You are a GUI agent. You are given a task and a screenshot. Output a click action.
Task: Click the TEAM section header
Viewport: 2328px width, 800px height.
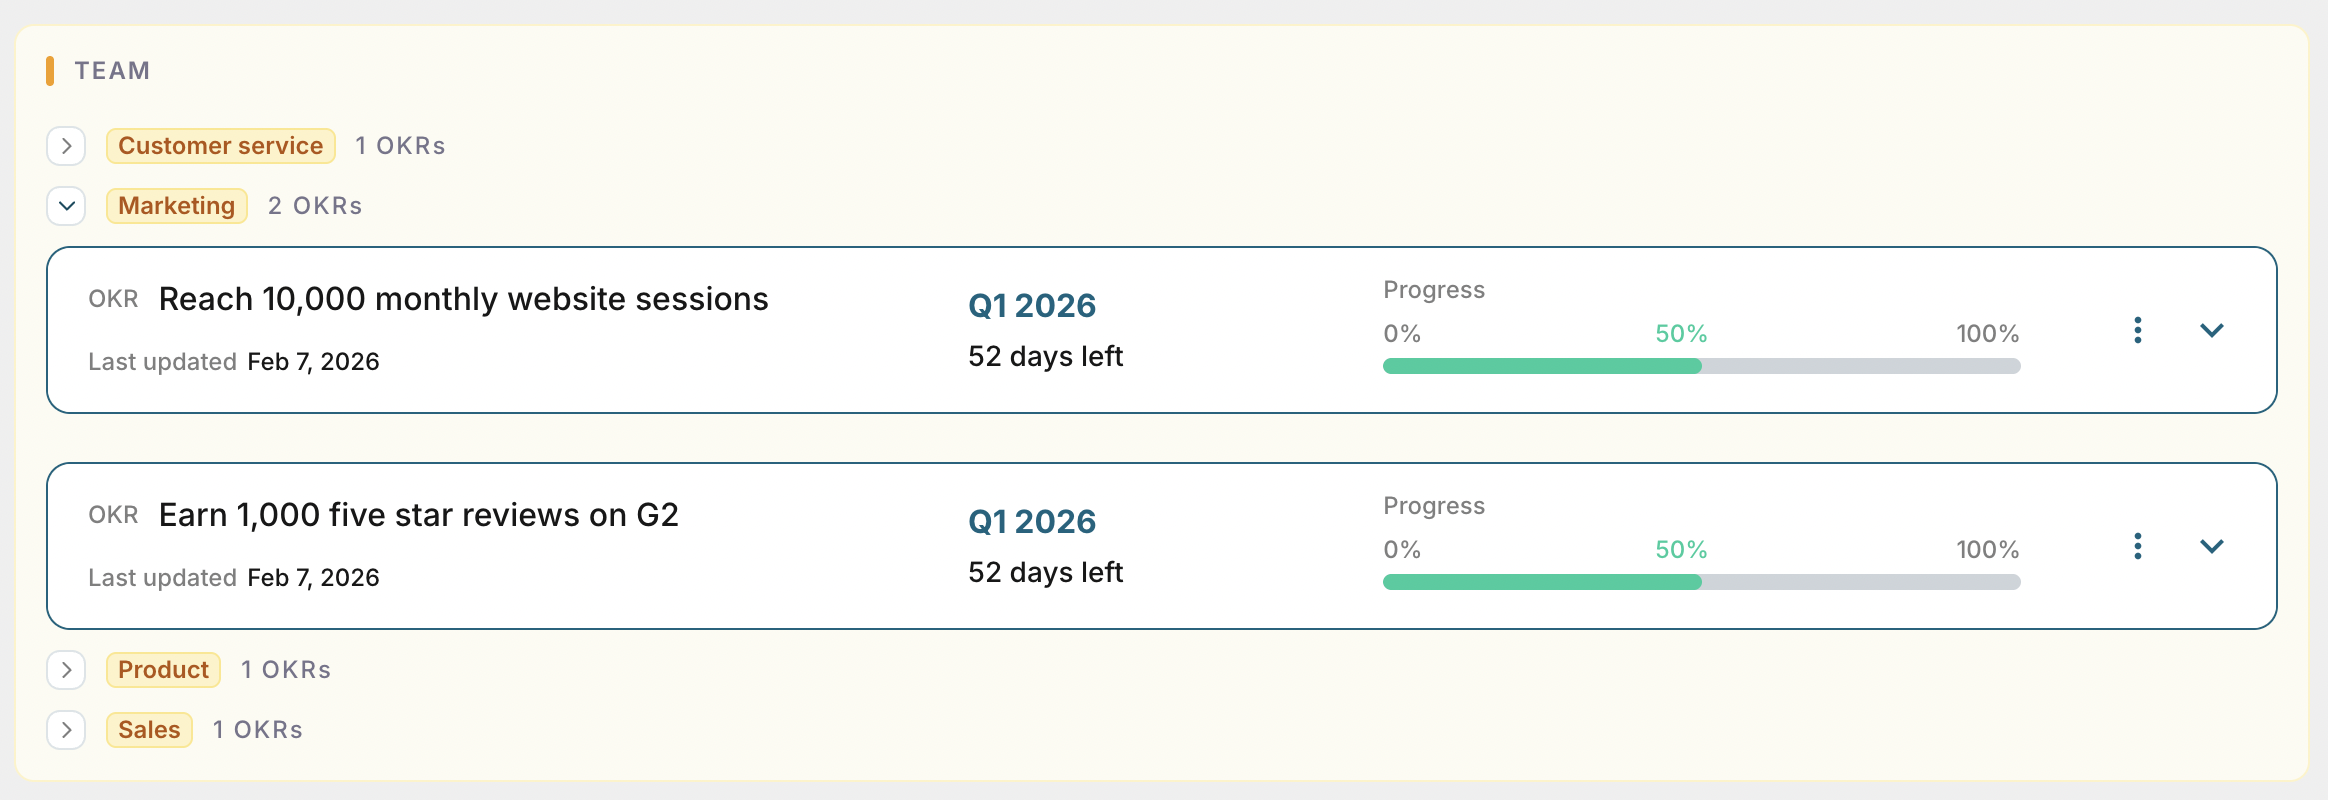(x=112, y=70)
